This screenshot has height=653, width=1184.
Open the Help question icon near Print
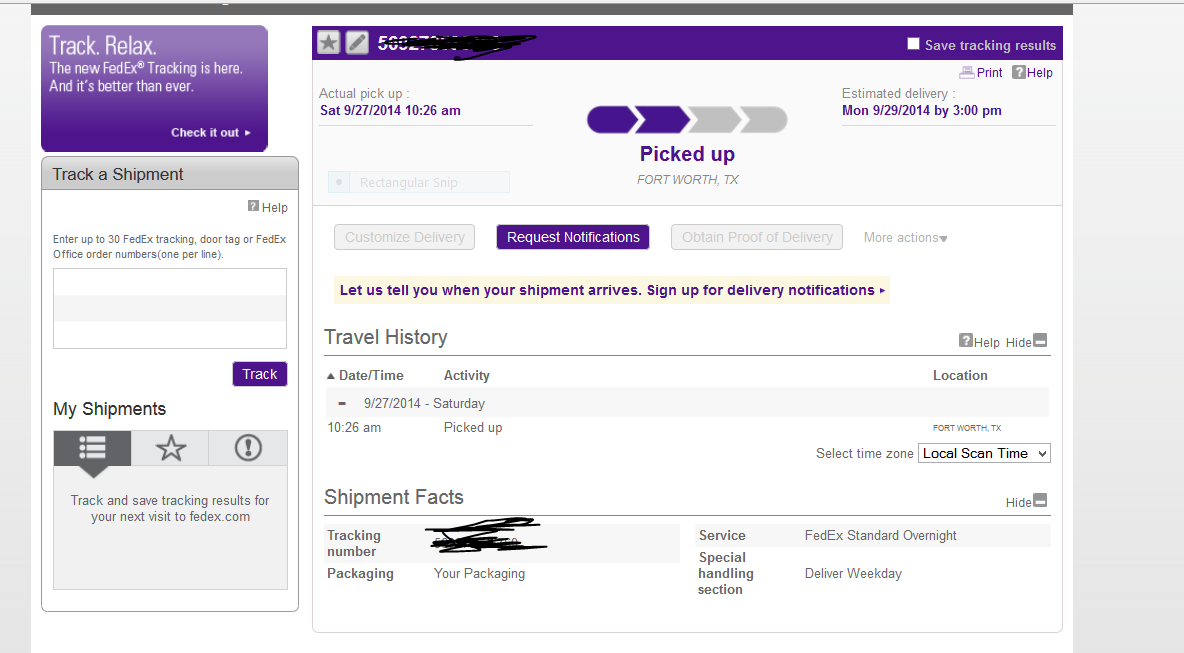click(1019, 72)
